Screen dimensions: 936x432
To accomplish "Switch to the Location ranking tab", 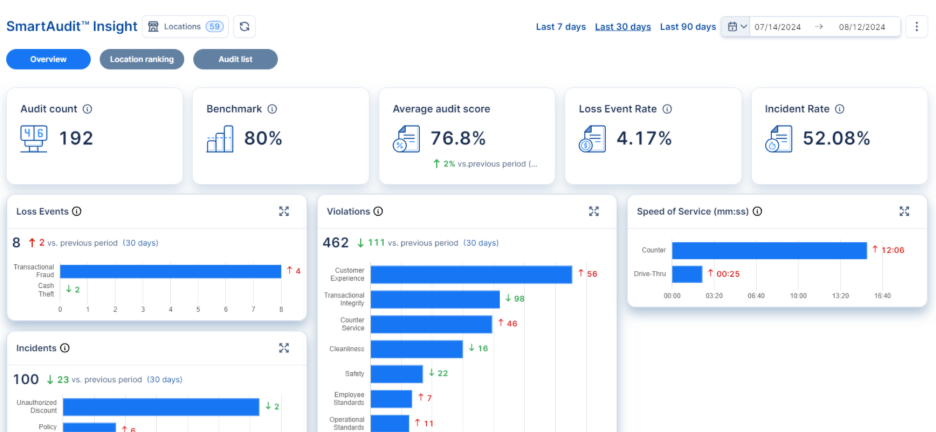I will tap(141, 59).
